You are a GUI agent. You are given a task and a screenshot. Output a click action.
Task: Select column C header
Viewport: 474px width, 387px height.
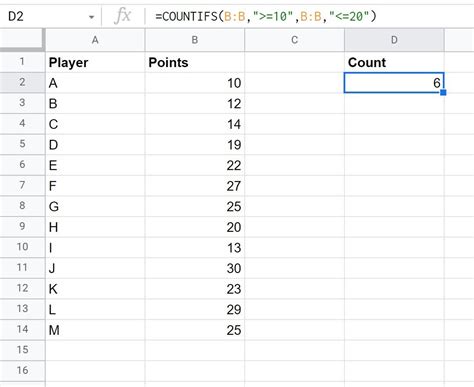(294, 40)
